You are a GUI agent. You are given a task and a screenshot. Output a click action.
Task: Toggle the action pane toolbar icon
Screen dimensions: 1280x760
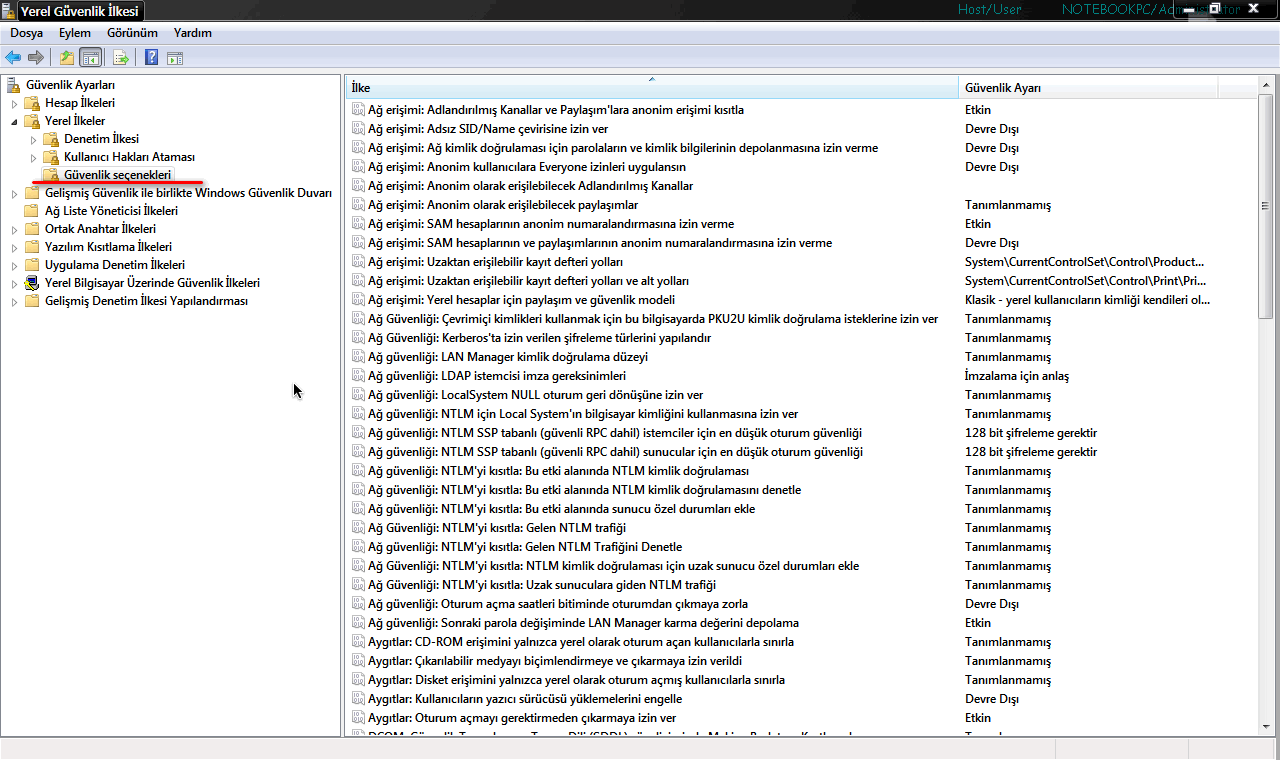(174, 57)
